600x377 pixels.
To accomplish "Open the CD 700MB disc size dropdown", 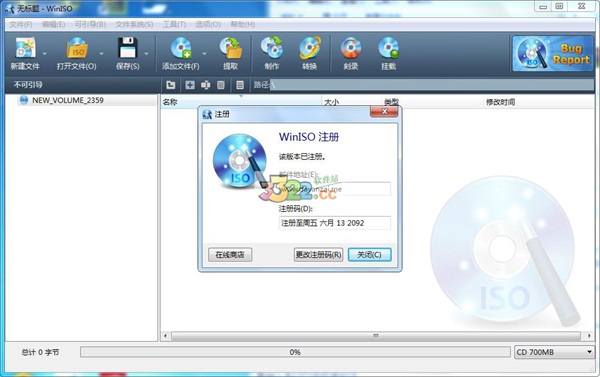I will pos(554,352).
